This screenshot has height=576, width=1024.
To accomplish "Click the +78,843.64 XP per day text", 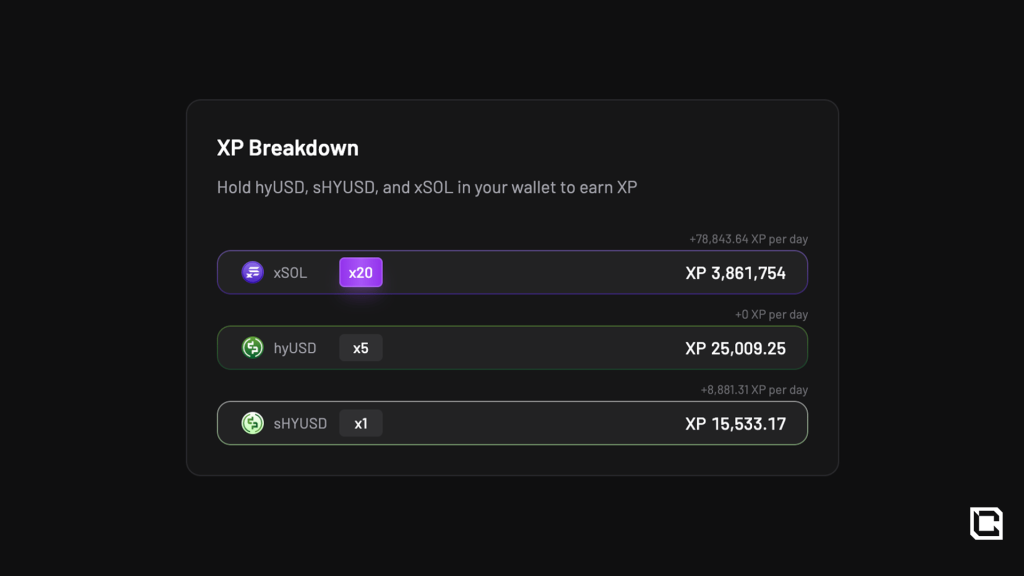I will pos(748,239).
